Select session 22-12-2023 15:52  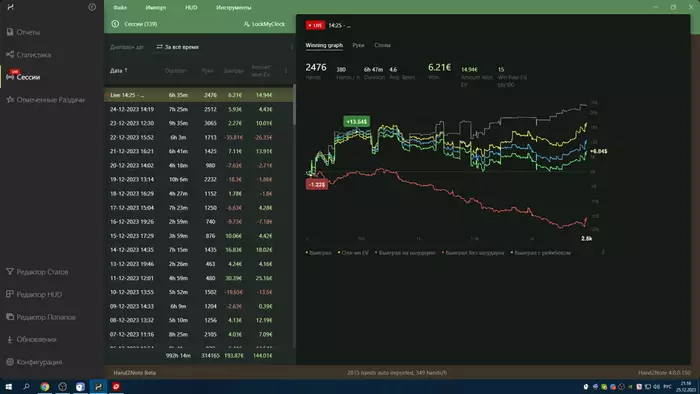tap(199, 137)
